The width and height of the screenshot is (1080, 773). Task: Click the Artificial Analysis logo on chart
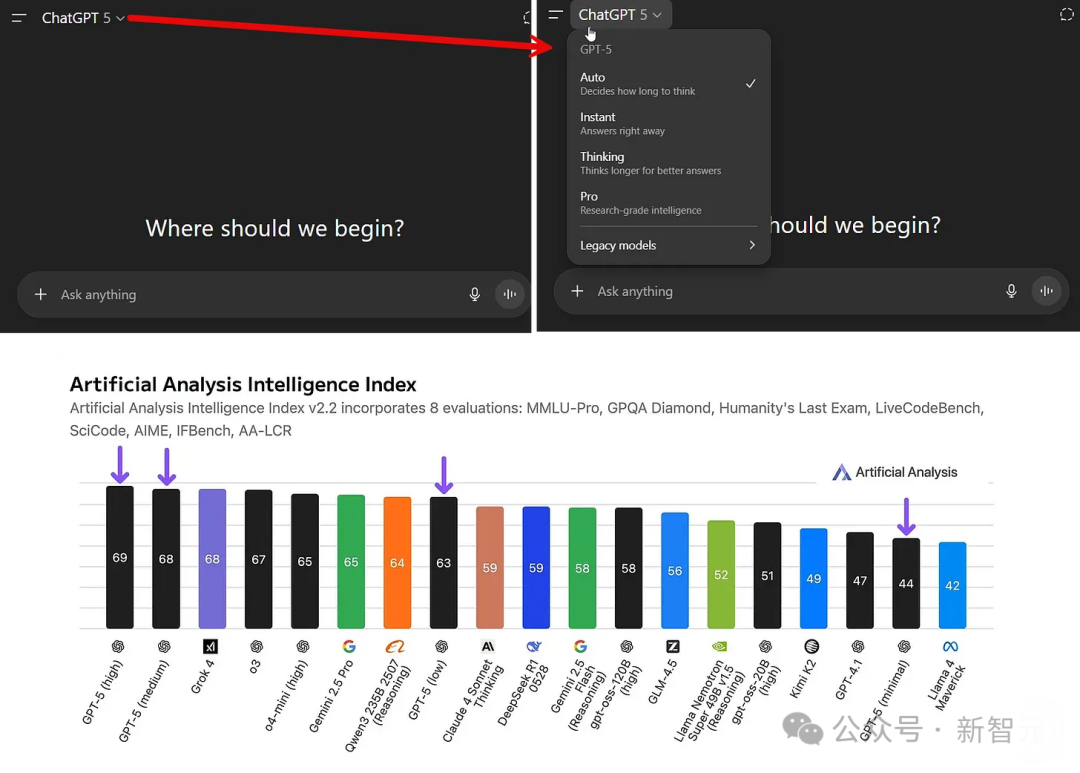pos(895,472)
